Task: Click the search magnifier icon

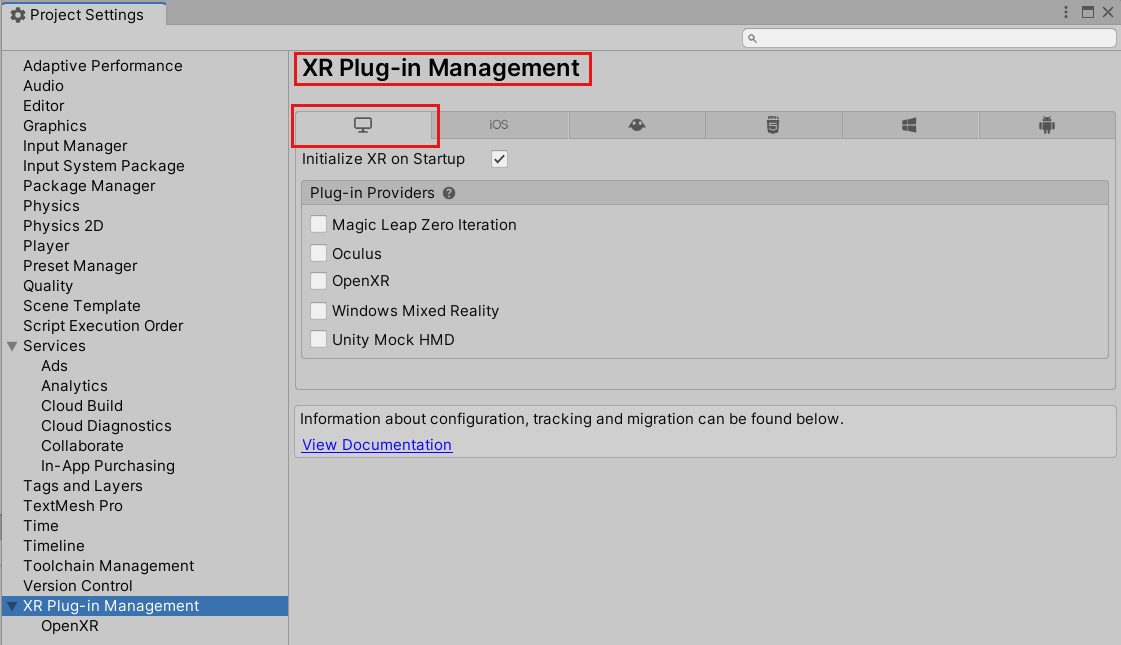Action: coord(752,37)
